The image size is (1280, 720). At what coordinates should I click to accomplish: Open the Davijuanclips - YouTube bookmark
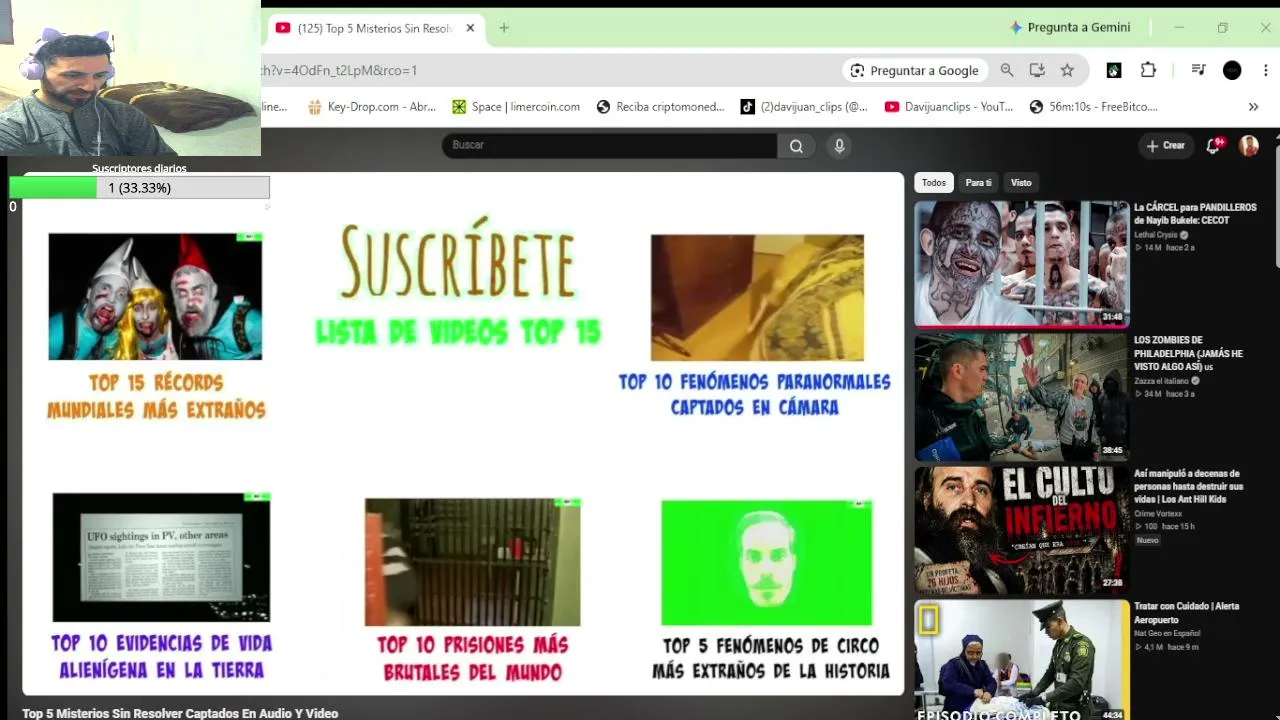pos(949,107)
